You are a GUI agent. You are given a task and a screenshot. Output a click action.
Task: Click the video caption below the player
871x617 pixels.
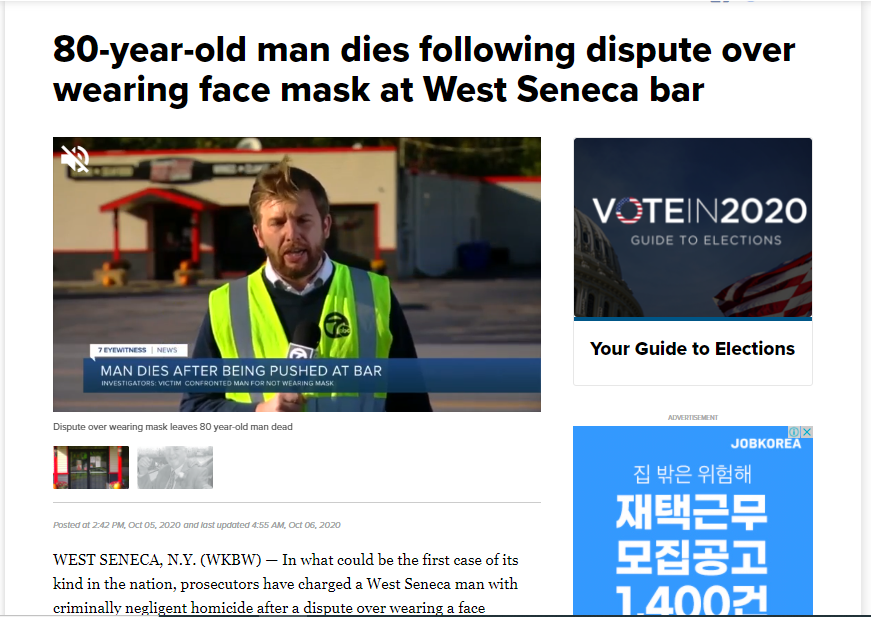[173, 427]
